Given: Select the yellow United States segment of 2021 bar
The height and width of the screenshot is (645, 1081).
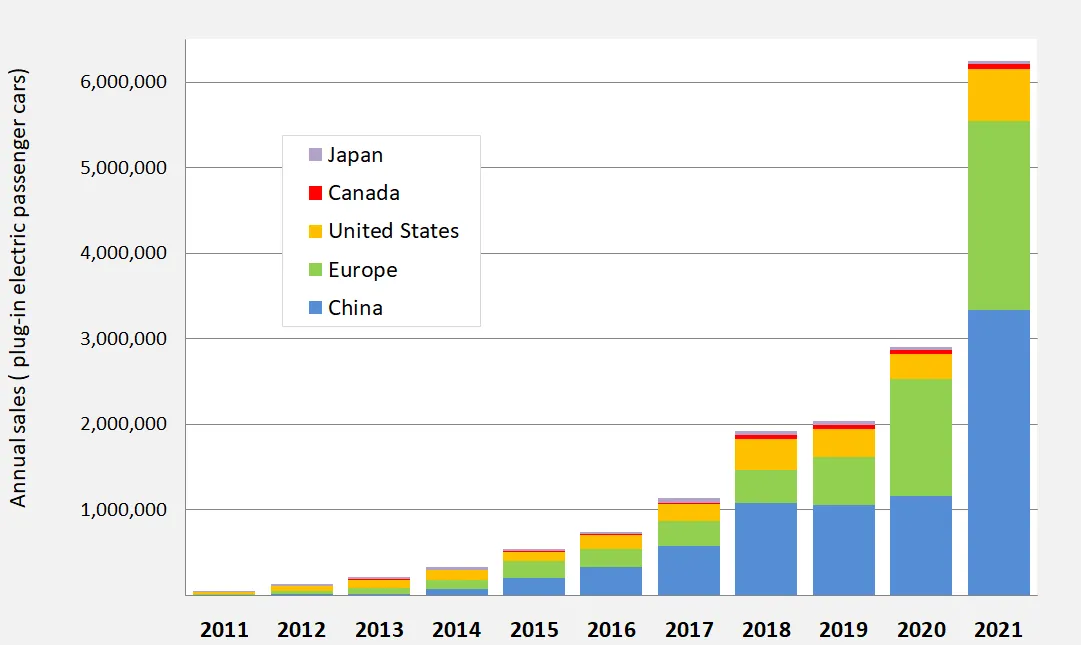Looking at the screenshot, I should pyautogui.click(x=999, y=95).
